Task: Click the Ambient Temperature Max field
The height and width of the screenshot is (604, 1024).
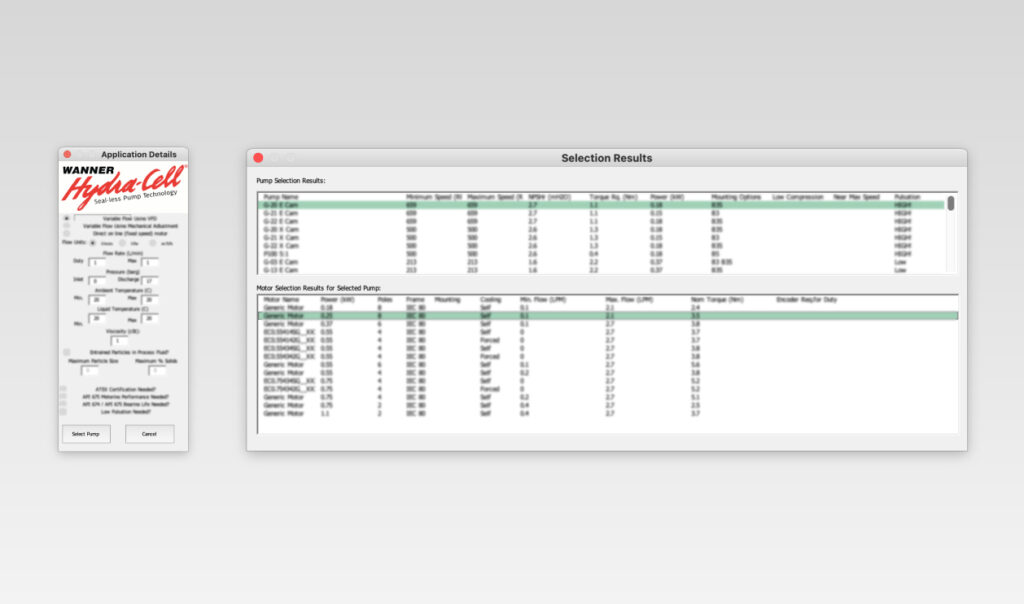Action: tap(150, 300)
